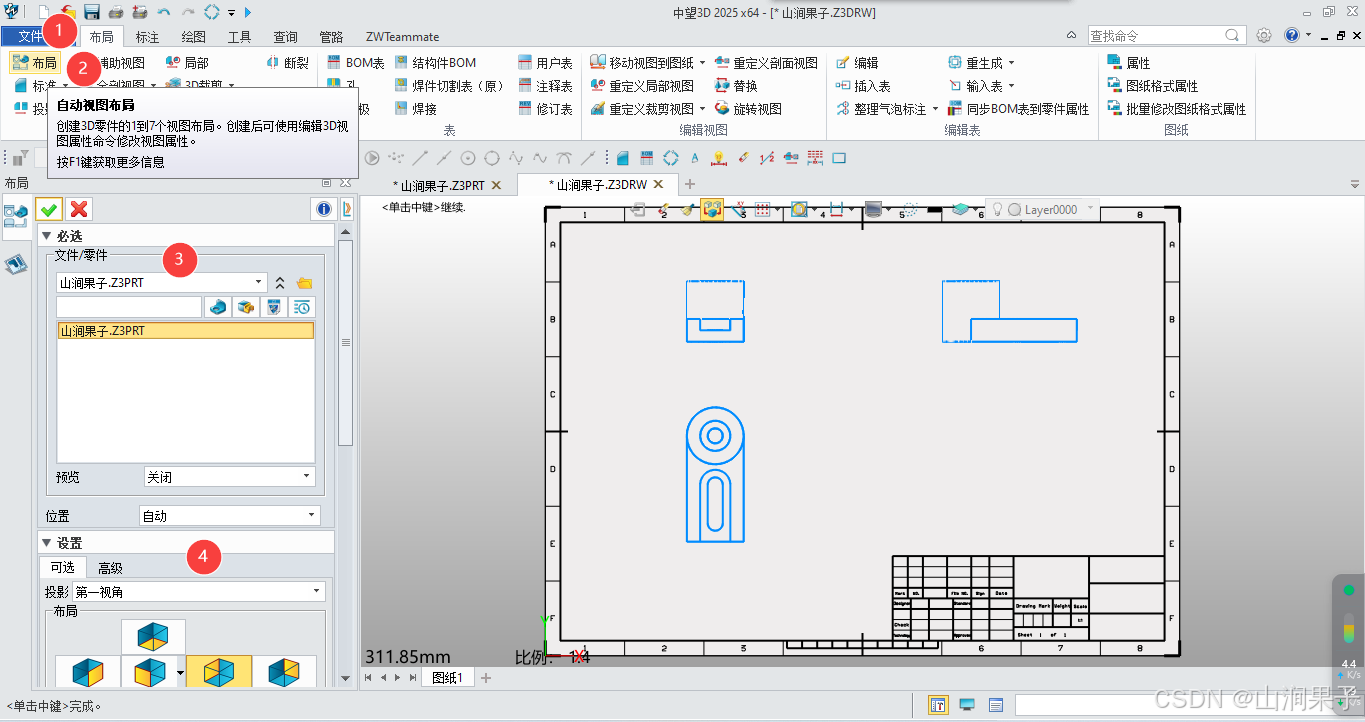Click 同步BOM表到零件属性 tool
Image resolution: width=1365 pixels, height=722 pixels.
pyautogui.click(x=1018, y=109)
